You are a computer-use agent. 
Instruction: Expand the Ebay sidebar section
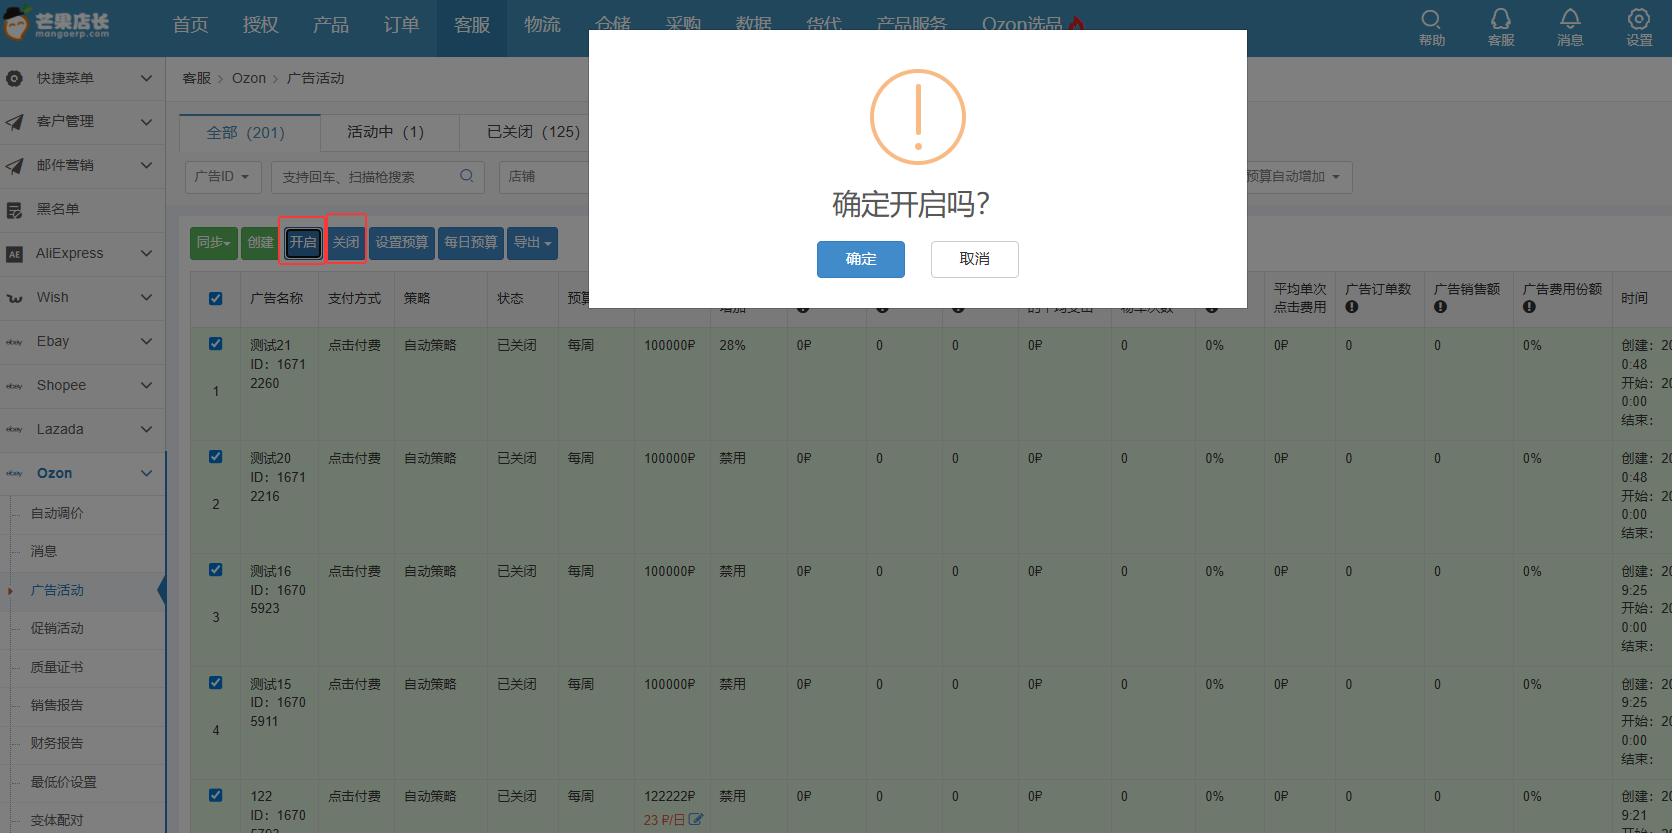click(x=146, y=342)
